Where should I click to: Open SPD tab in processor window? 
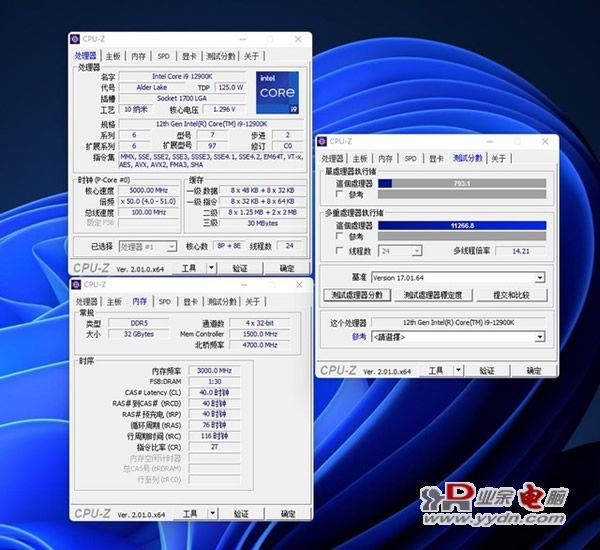pos(163,56)
